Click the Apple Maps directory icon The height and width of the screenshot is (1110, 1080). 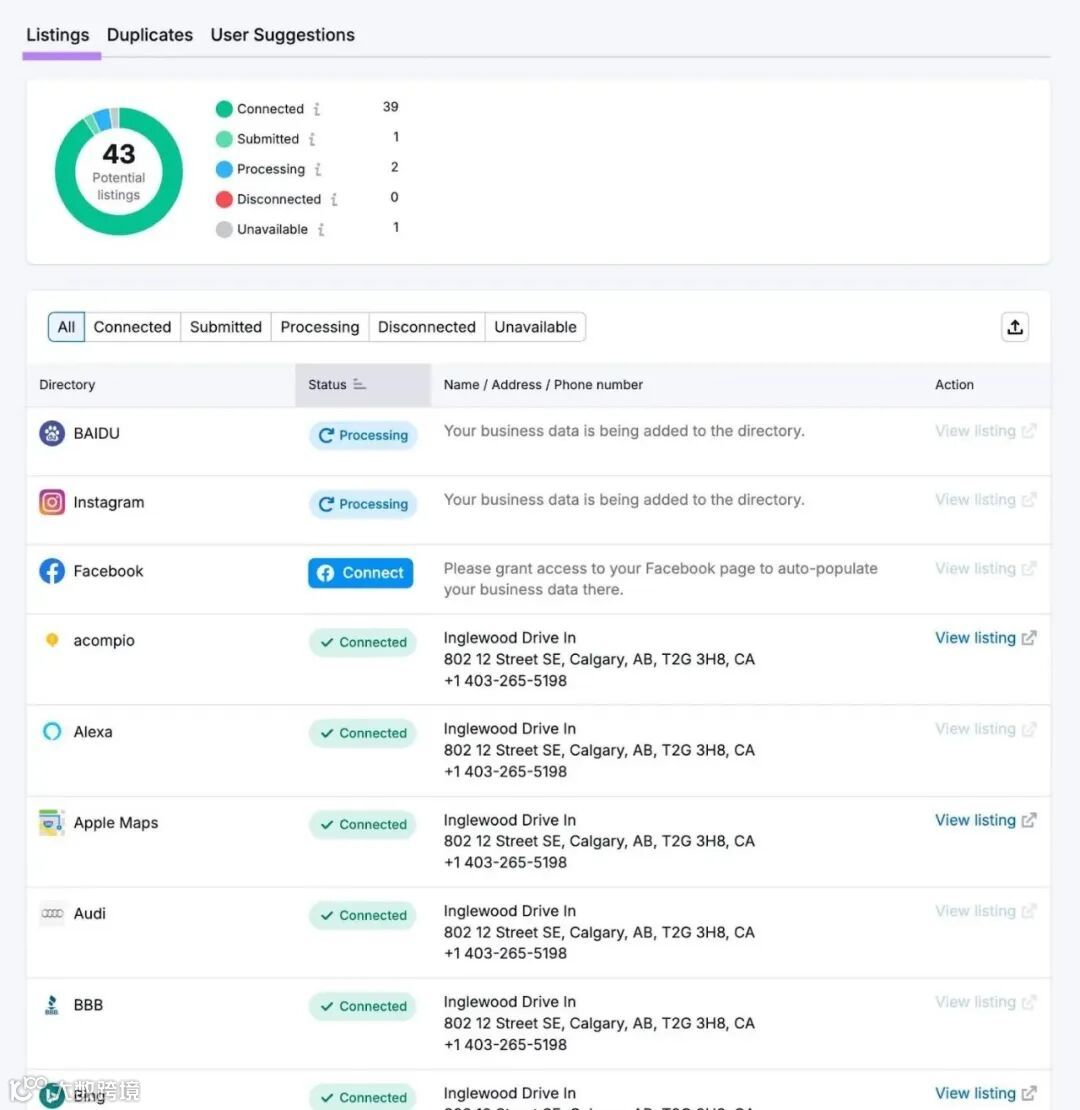tap(52, 823)
